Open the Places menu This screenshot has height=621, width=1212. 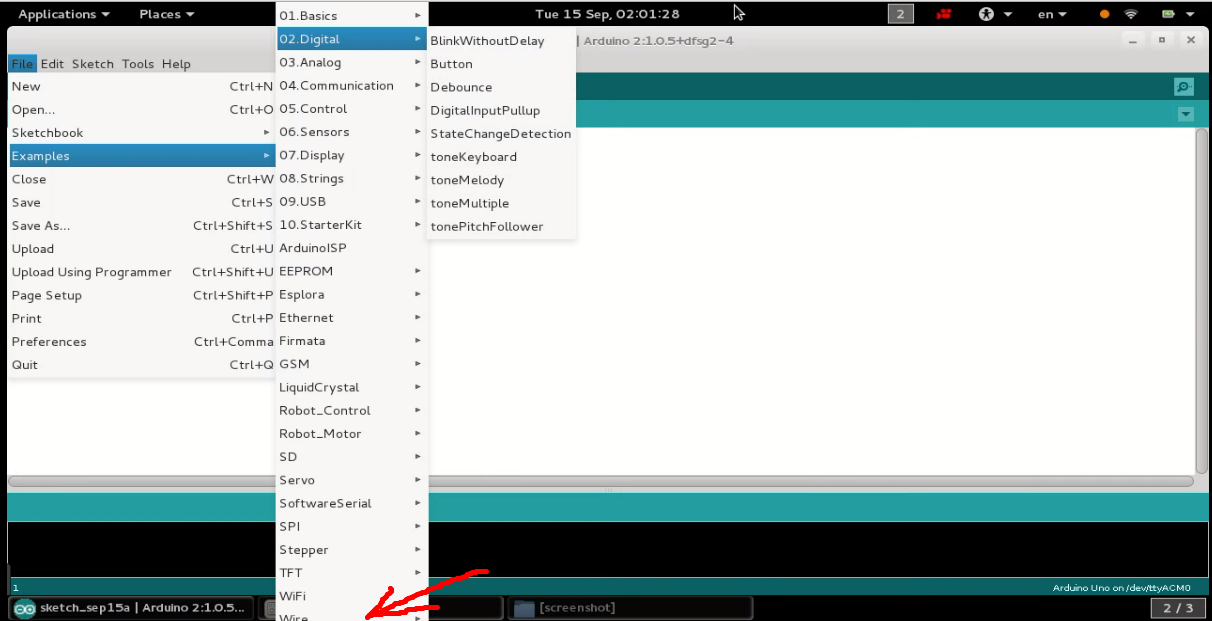[x=166, y=14]
